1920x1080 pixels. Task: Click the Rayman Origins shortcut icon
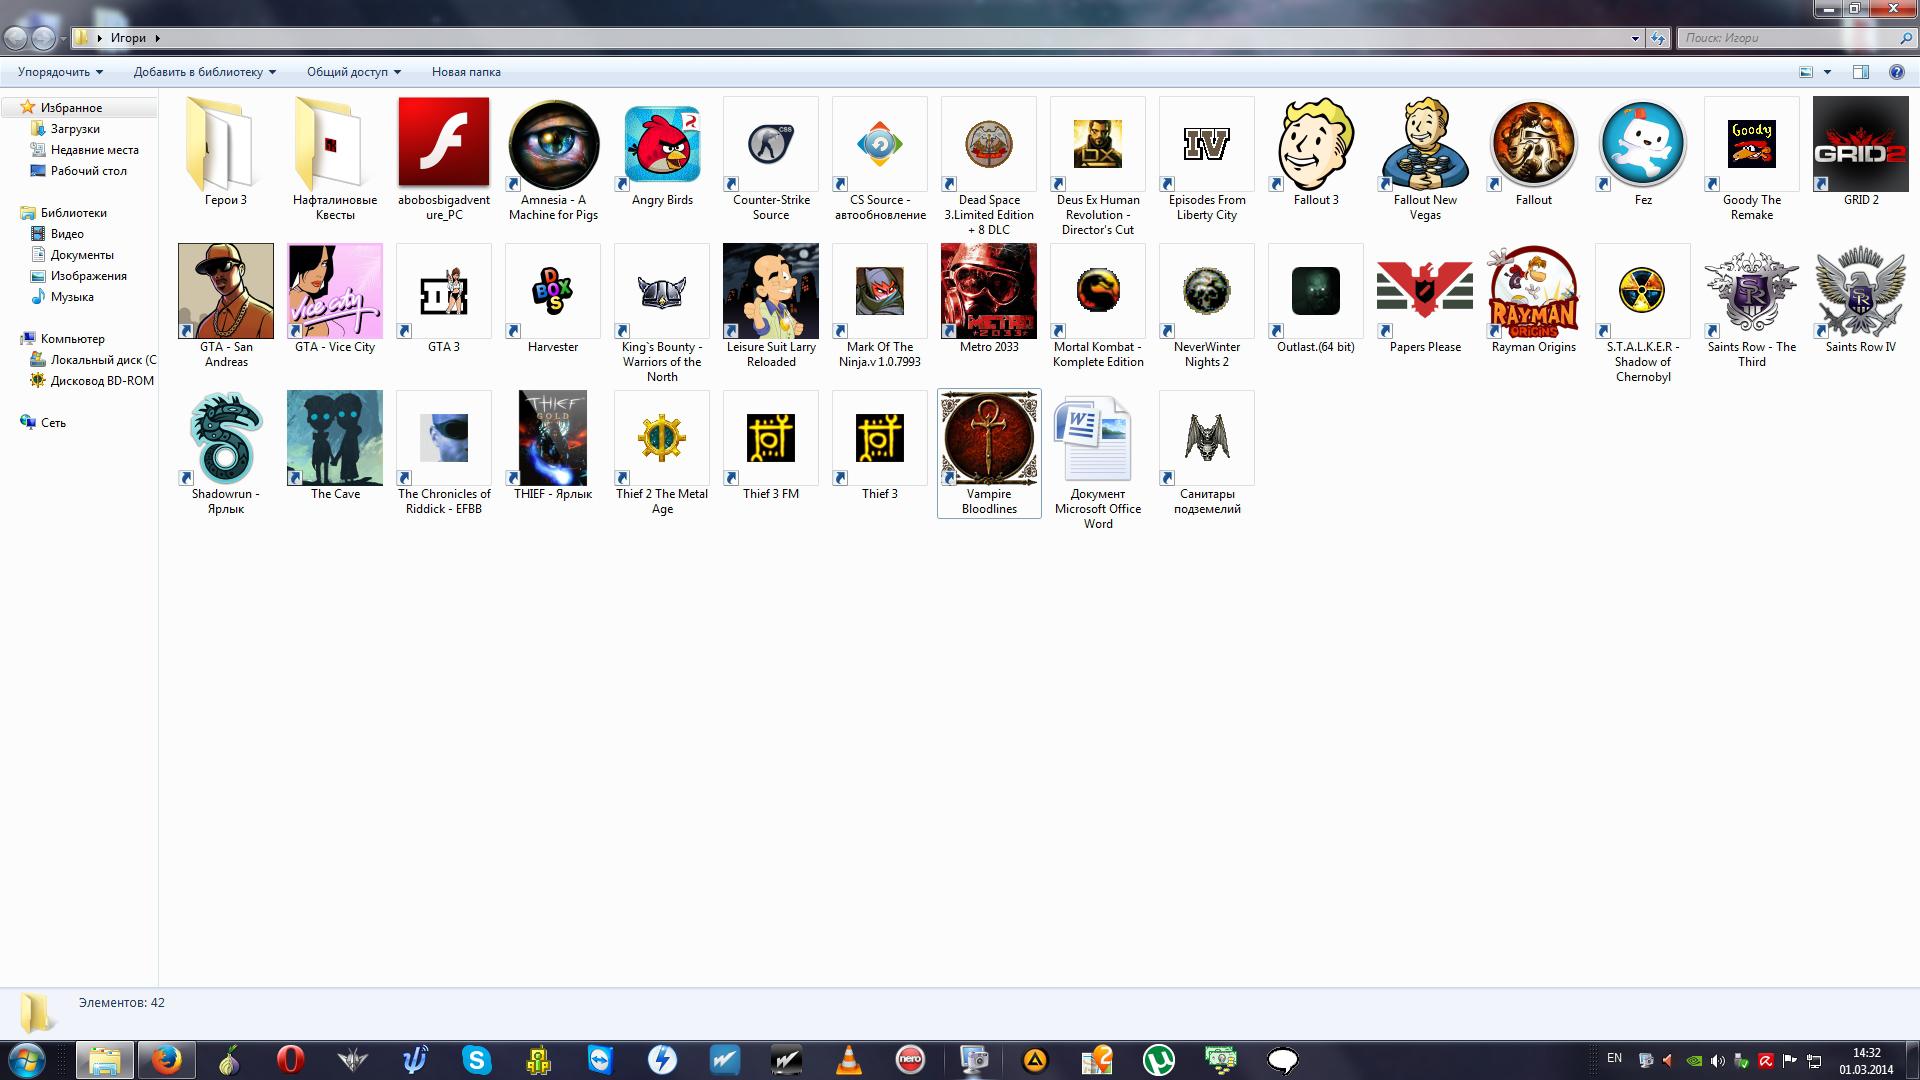(x=1533, y=292)
